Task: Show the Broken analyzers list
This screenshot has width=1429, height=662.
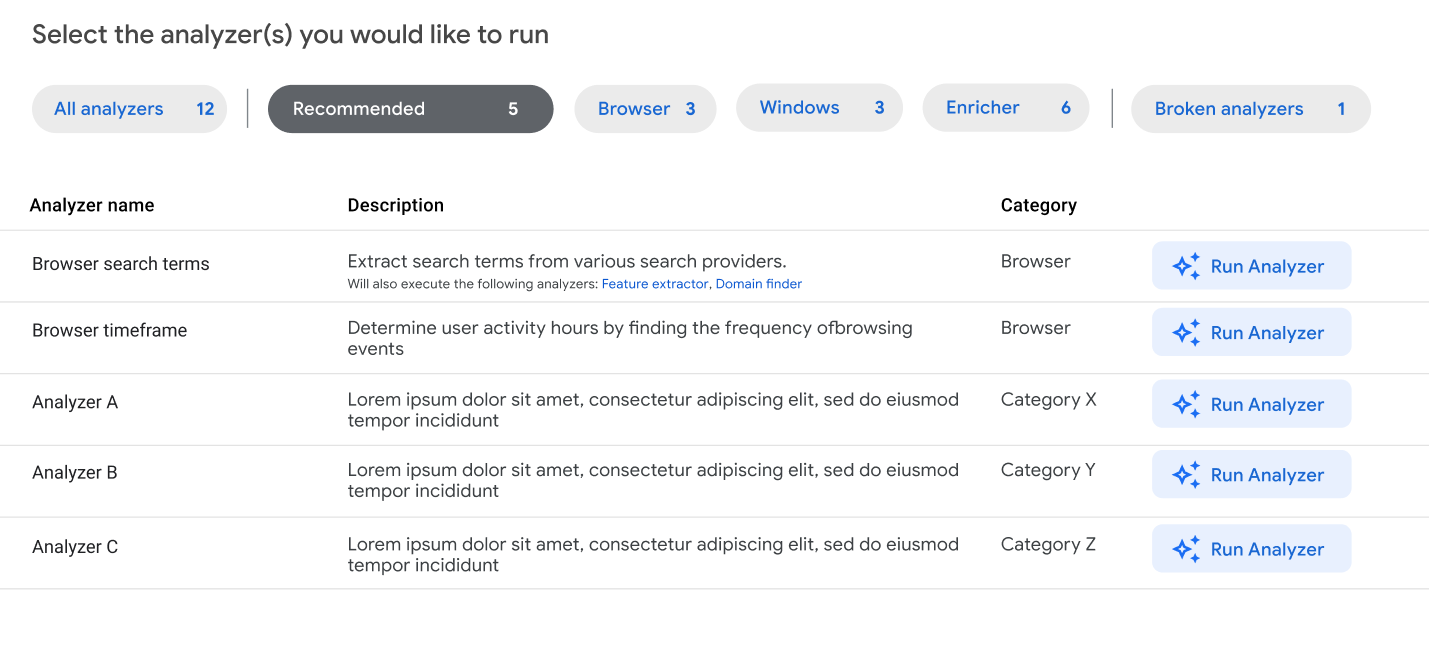Action: click(x=1250, y=108)
